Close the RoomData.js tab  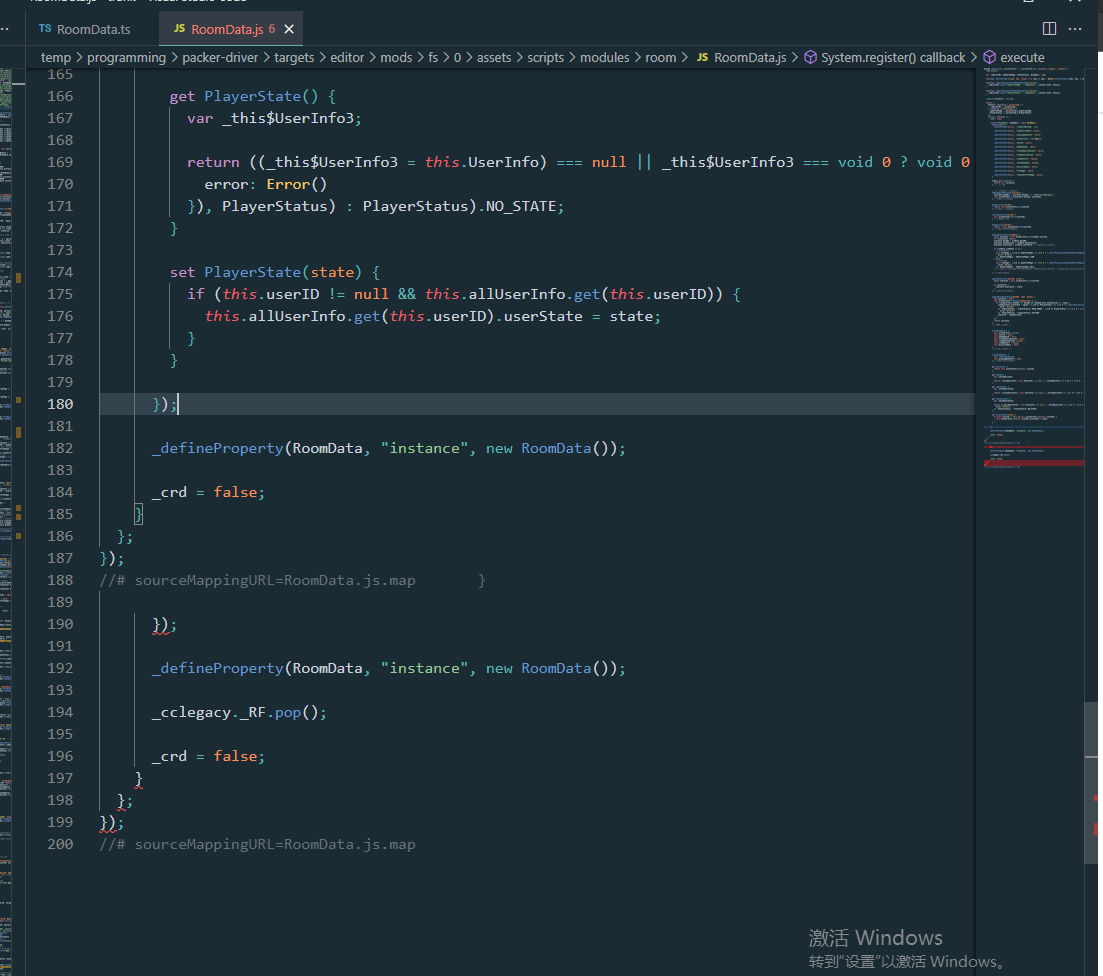[288, 29]
